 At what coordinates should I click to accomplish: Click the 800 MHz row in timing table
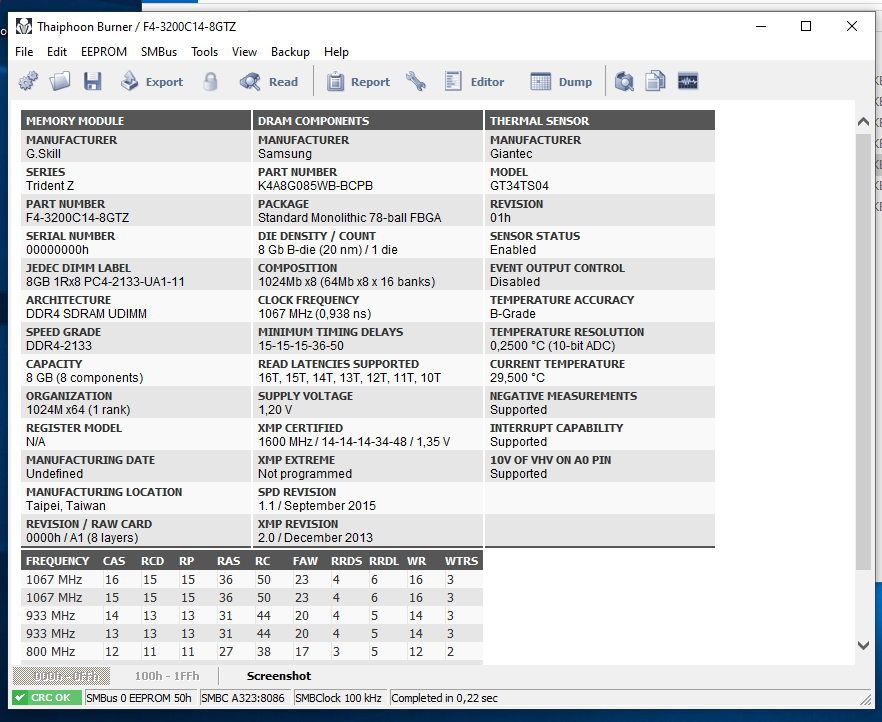click(x=252, y=652)
